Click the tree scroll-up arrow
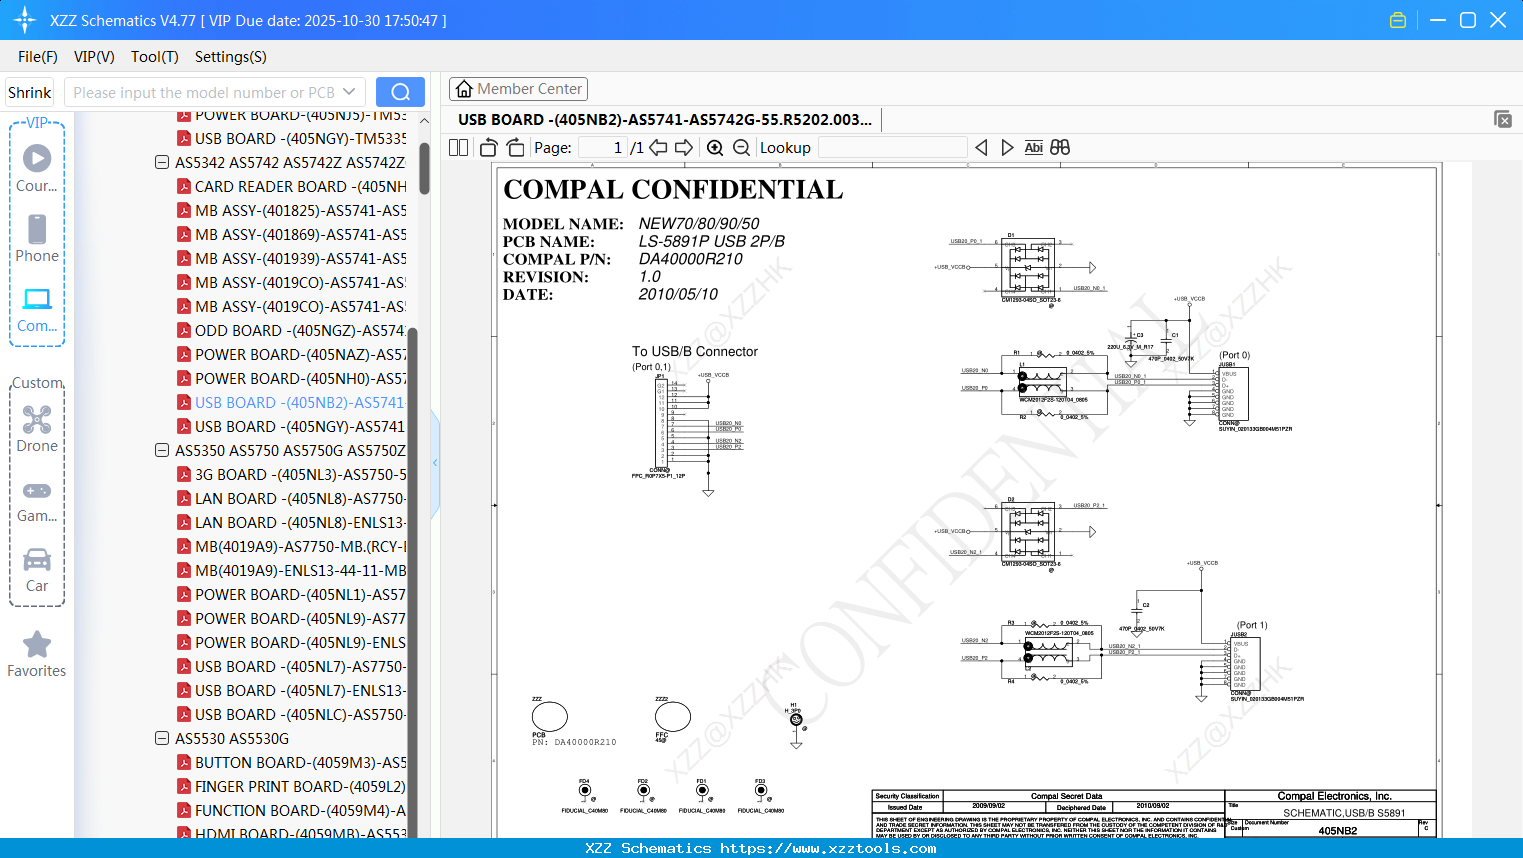The height and width of the screenshot is (858, 1523). coord(424,120)
